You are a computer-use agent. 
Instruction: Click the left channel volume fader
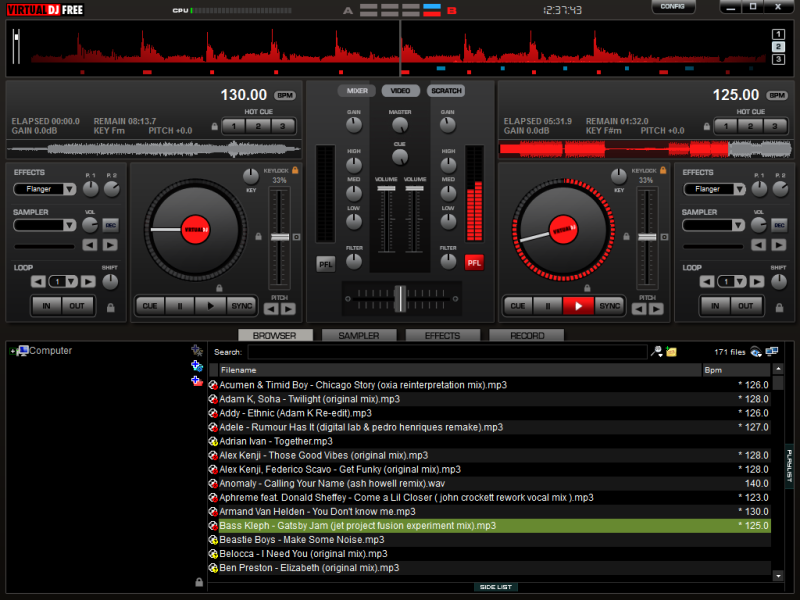coord(386,189)
